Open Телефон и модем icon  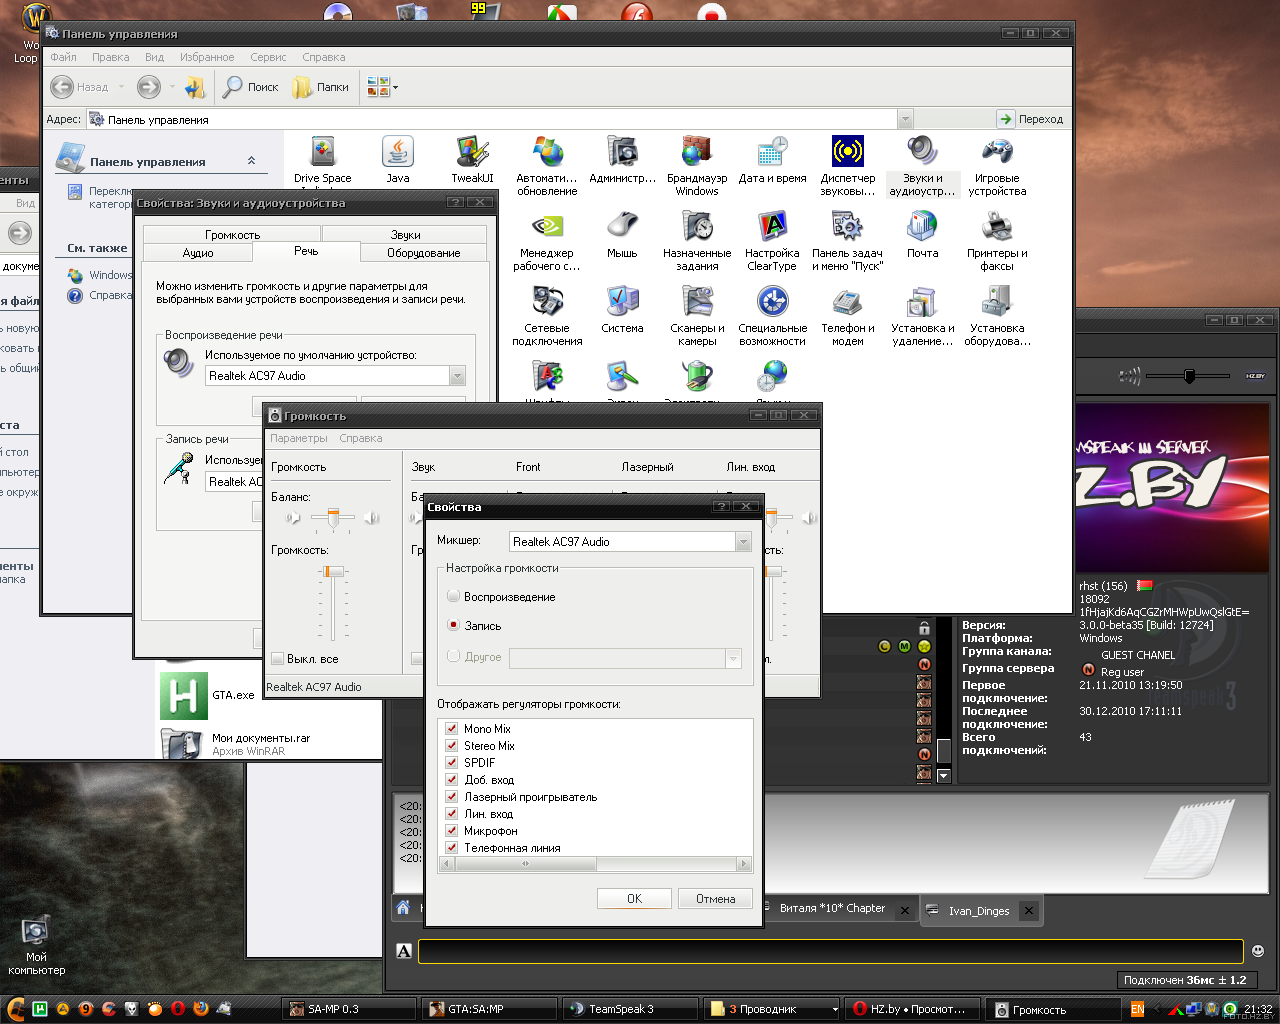[848, 316]
